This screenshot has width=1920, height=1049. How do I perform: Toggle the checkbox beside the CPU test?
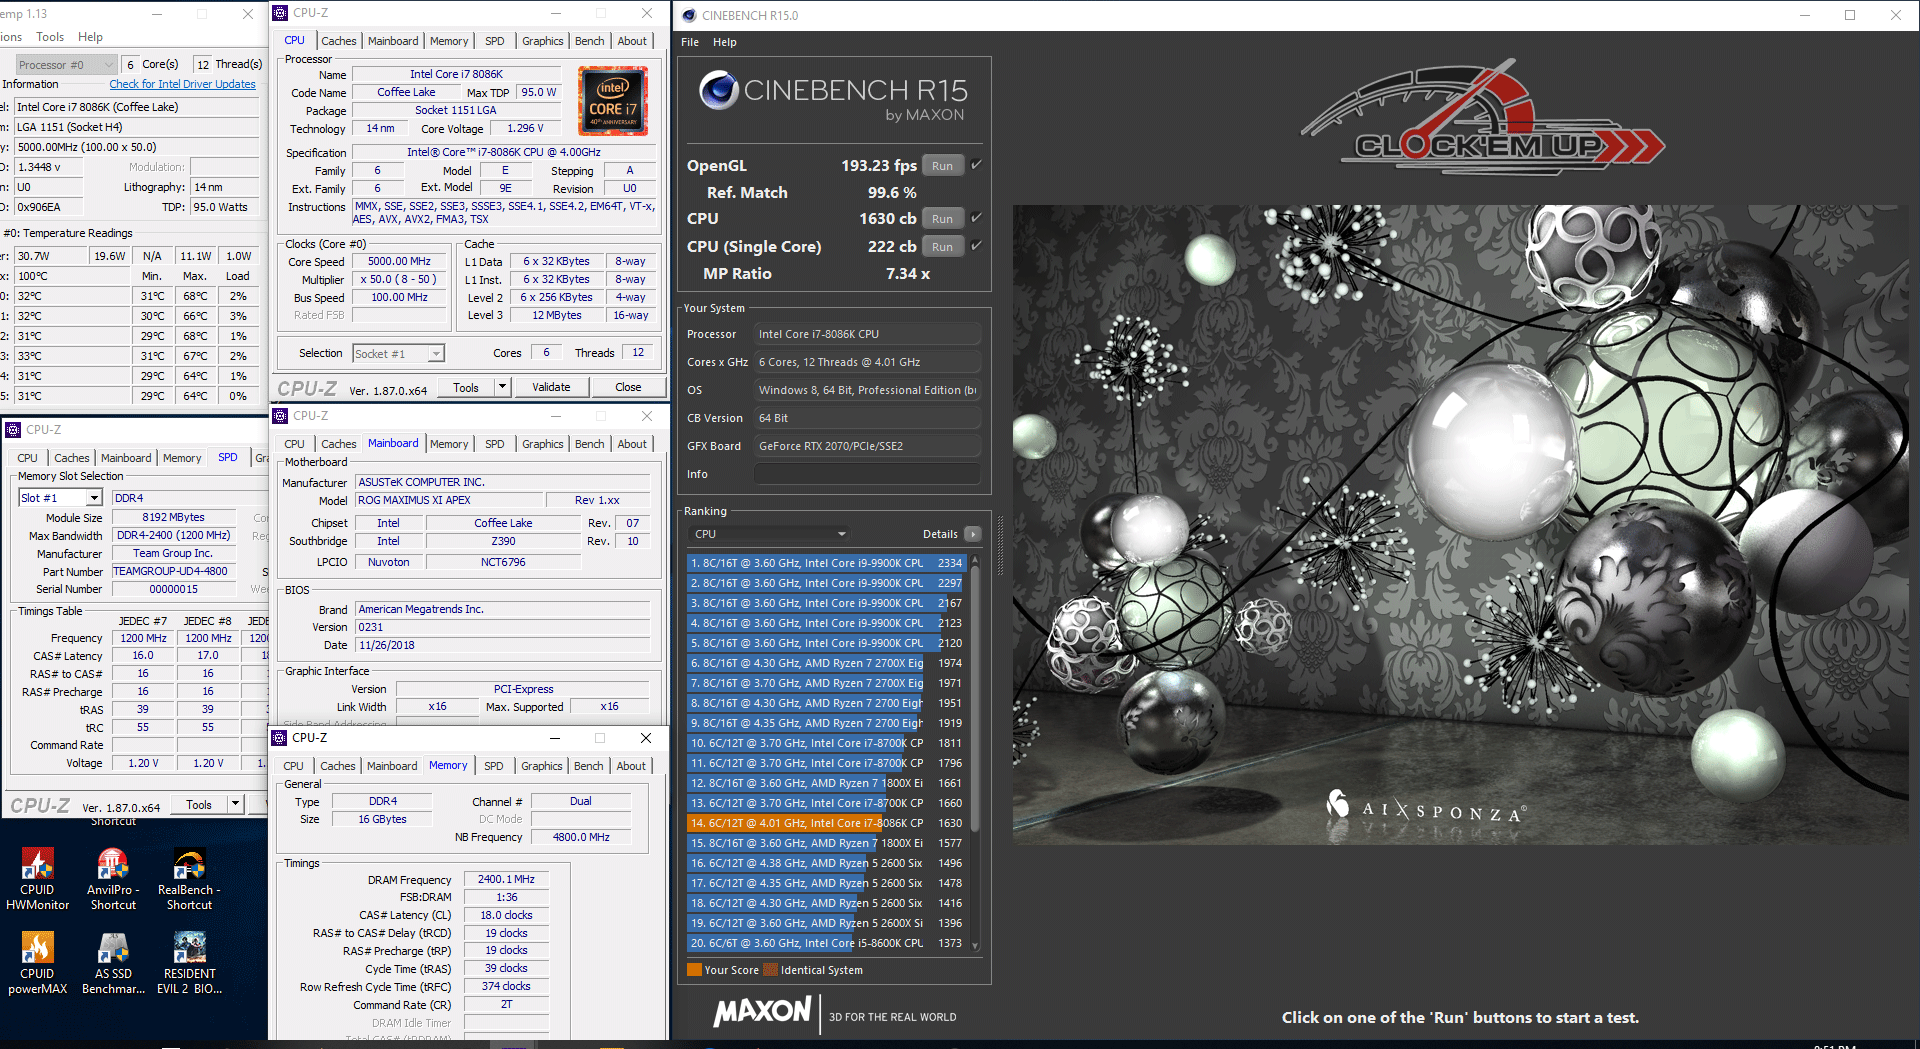point(976,218)
